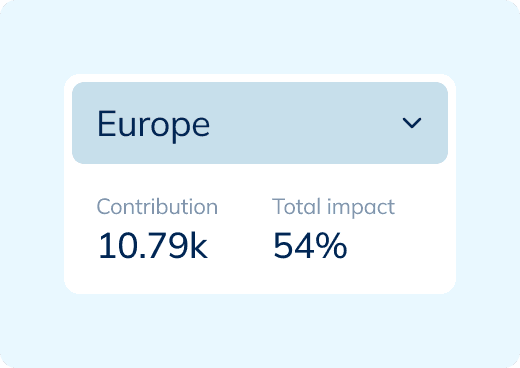
Task: Select the Europe label text
Action: pos(153,125)
